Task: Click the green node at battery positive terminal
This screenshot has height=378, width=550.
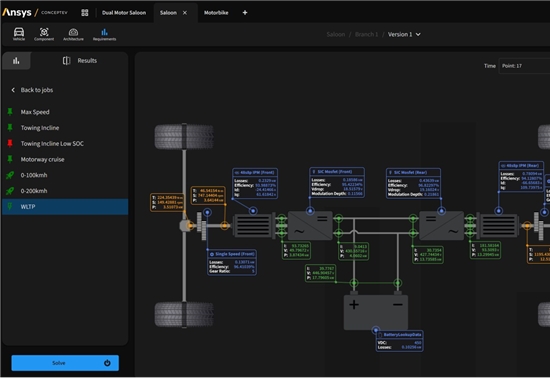Action: (354, 283)
